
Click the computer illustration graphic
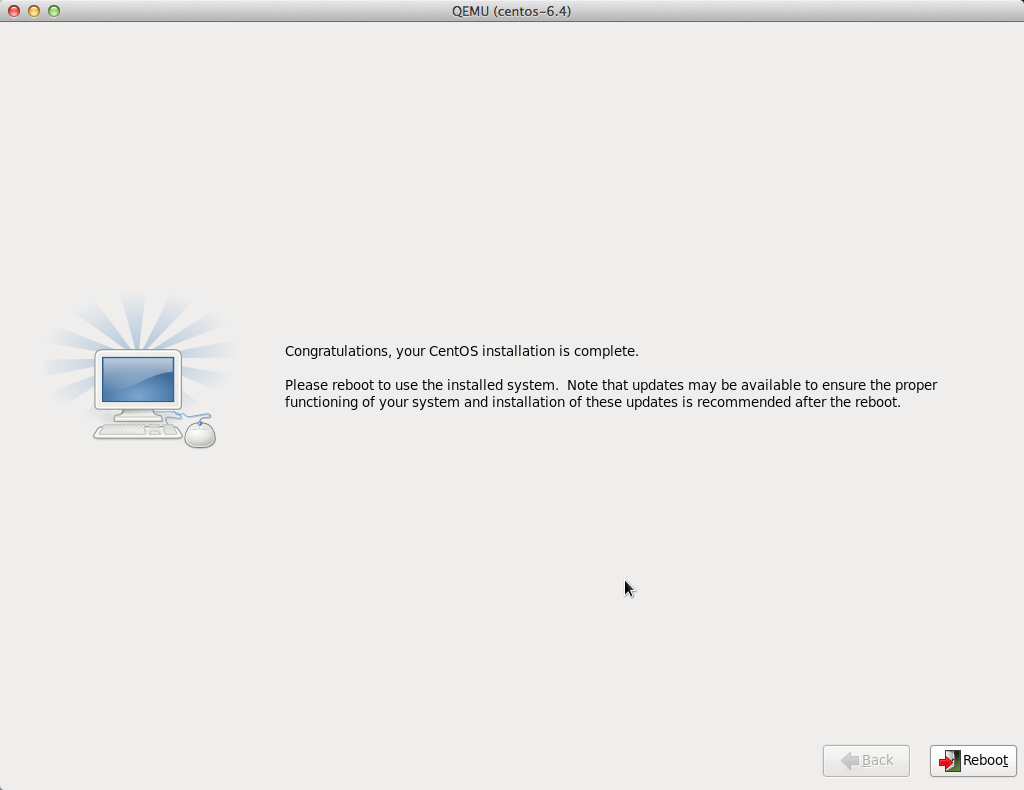[x=140, y=371]
